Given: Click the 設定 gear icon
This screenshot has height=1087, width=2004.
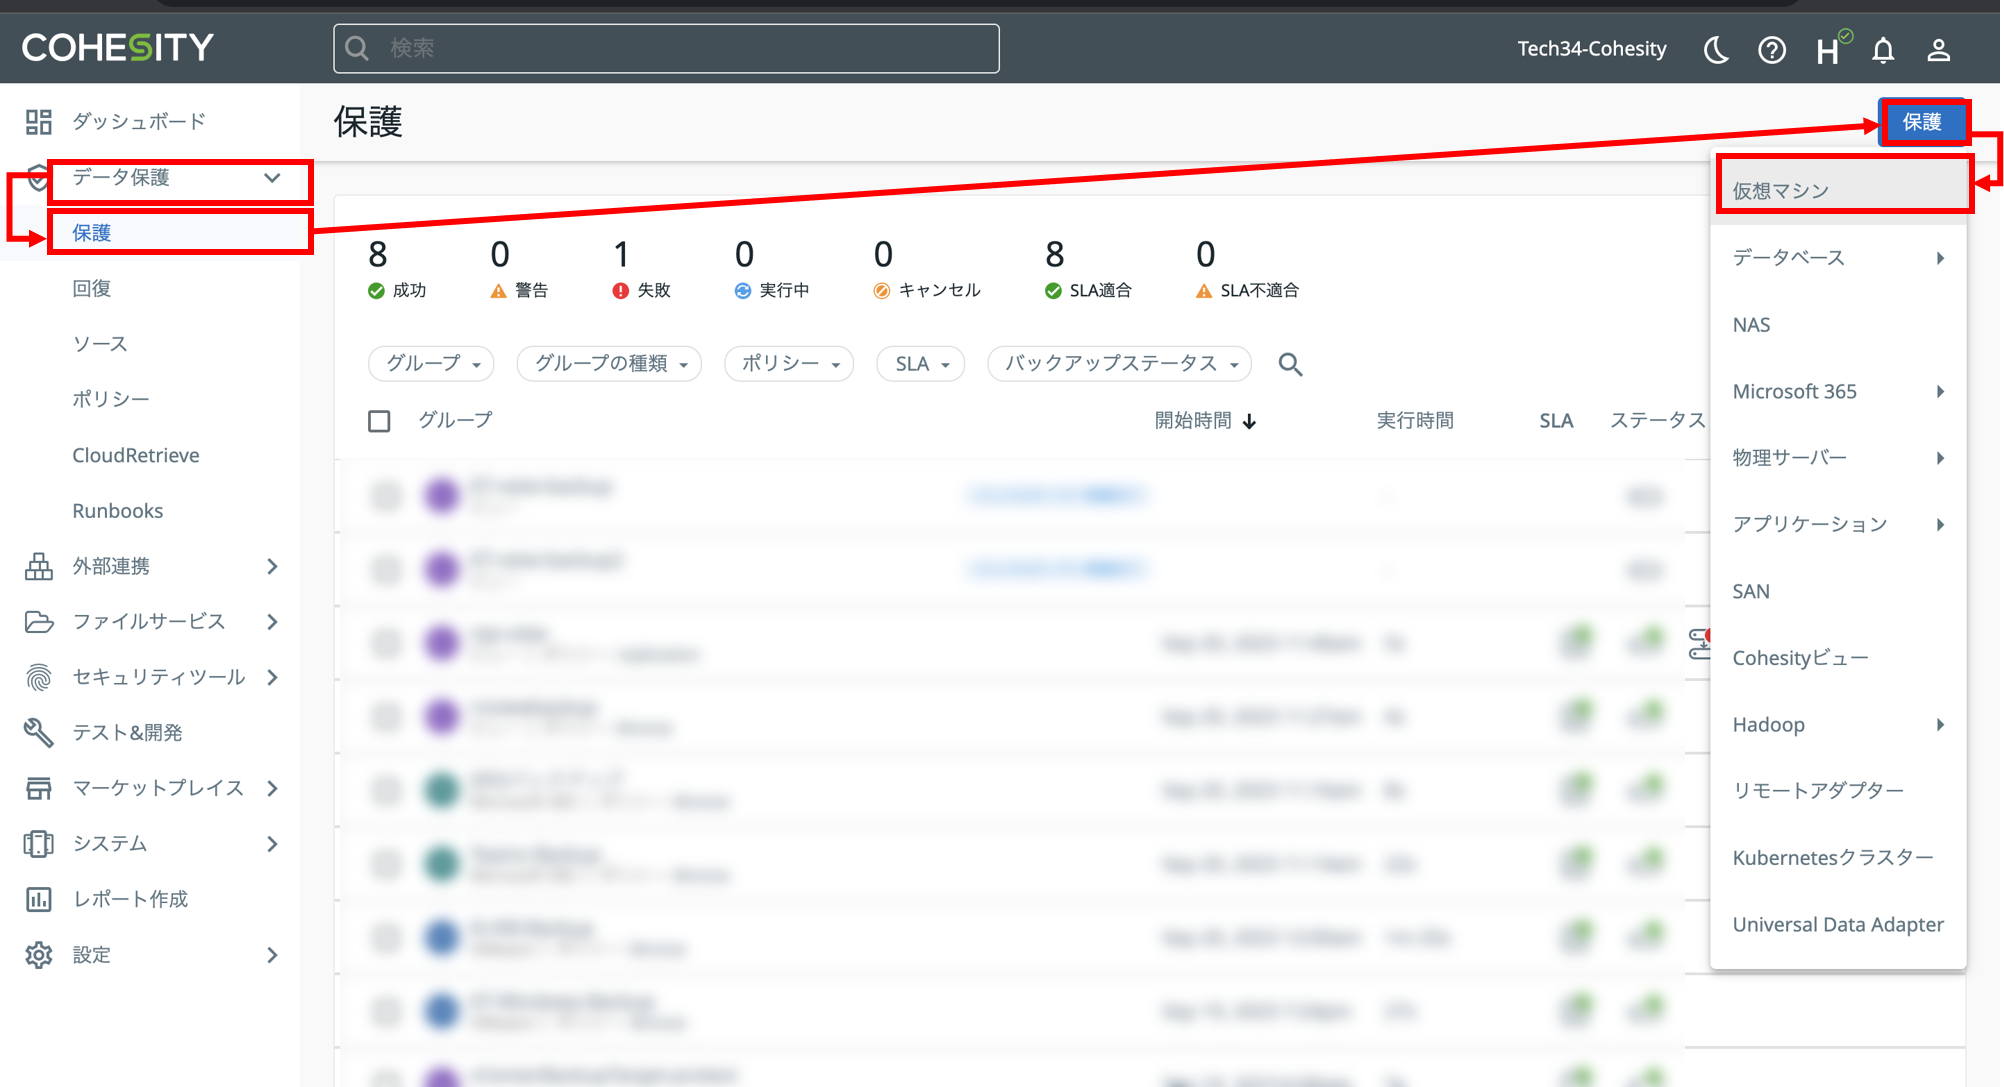Looking at the screenshot, I should 39,955.
